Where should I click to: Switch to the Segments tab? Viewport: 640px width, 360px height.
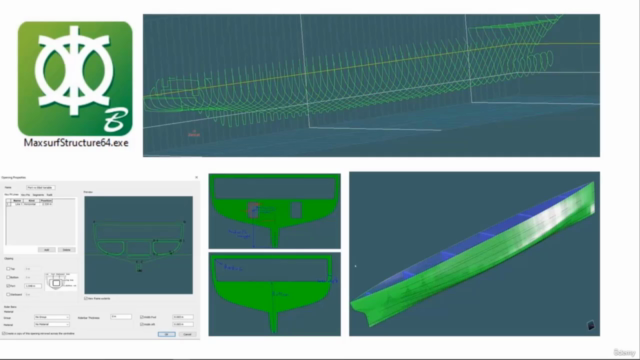click(x=38, y=195)
